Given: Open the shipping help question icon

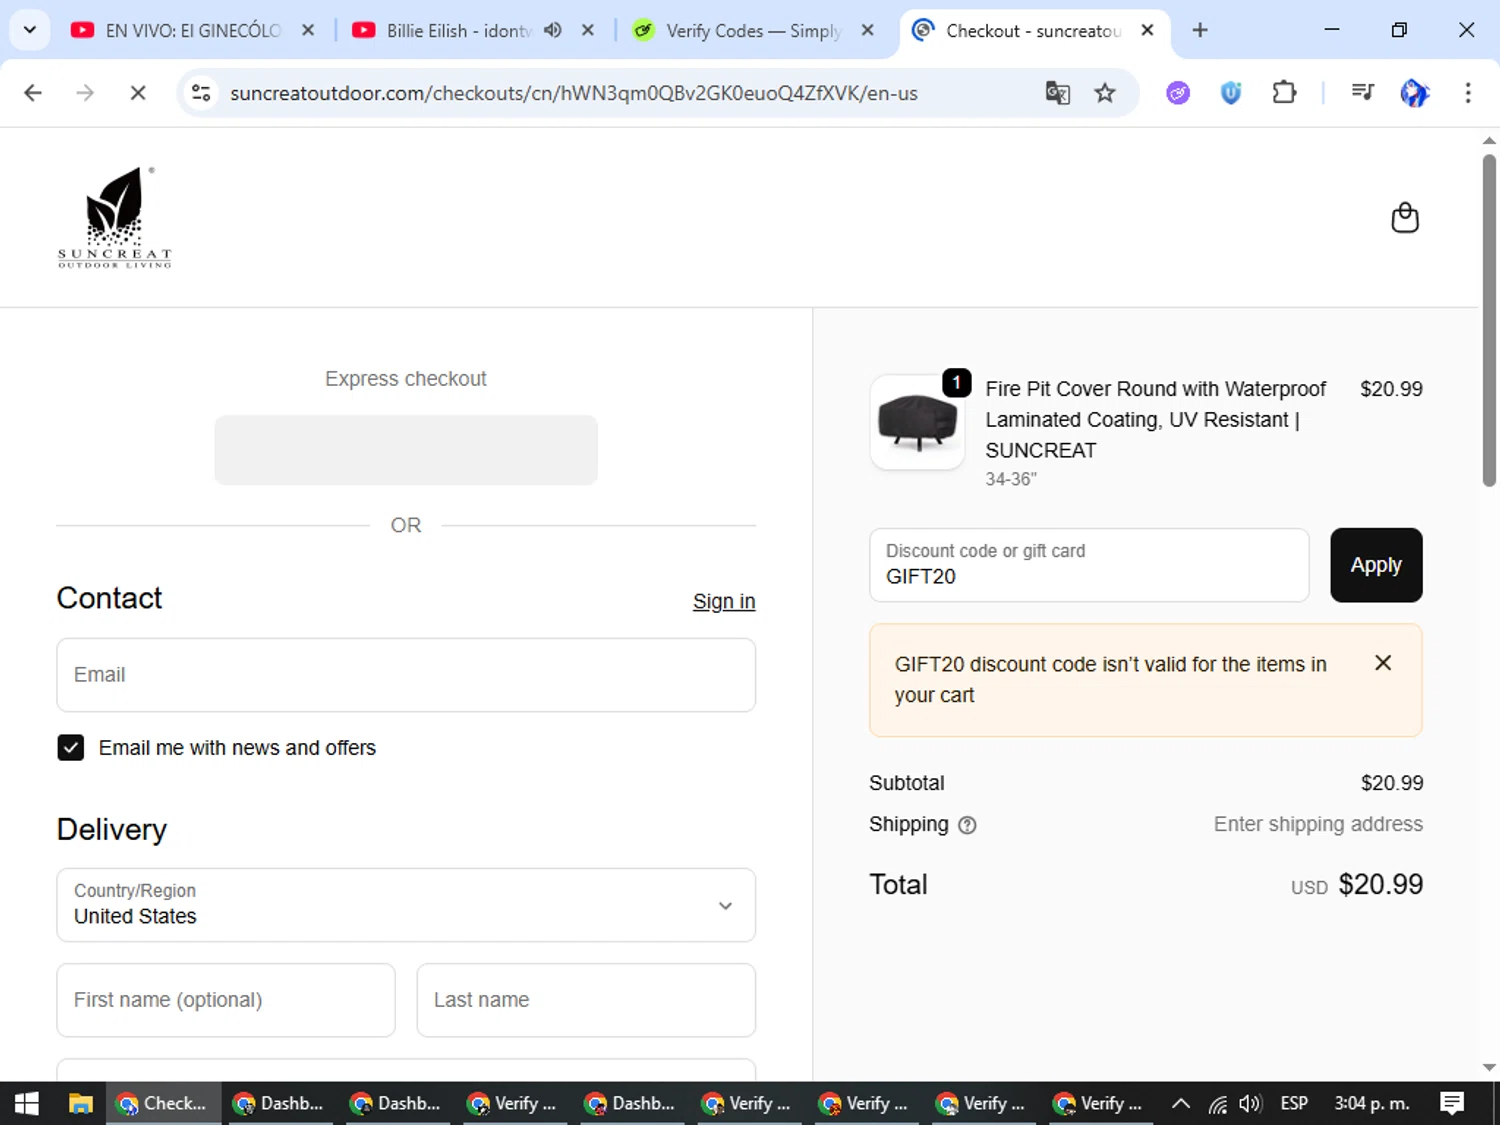Looking at the screenshot, I should point(967,825).
